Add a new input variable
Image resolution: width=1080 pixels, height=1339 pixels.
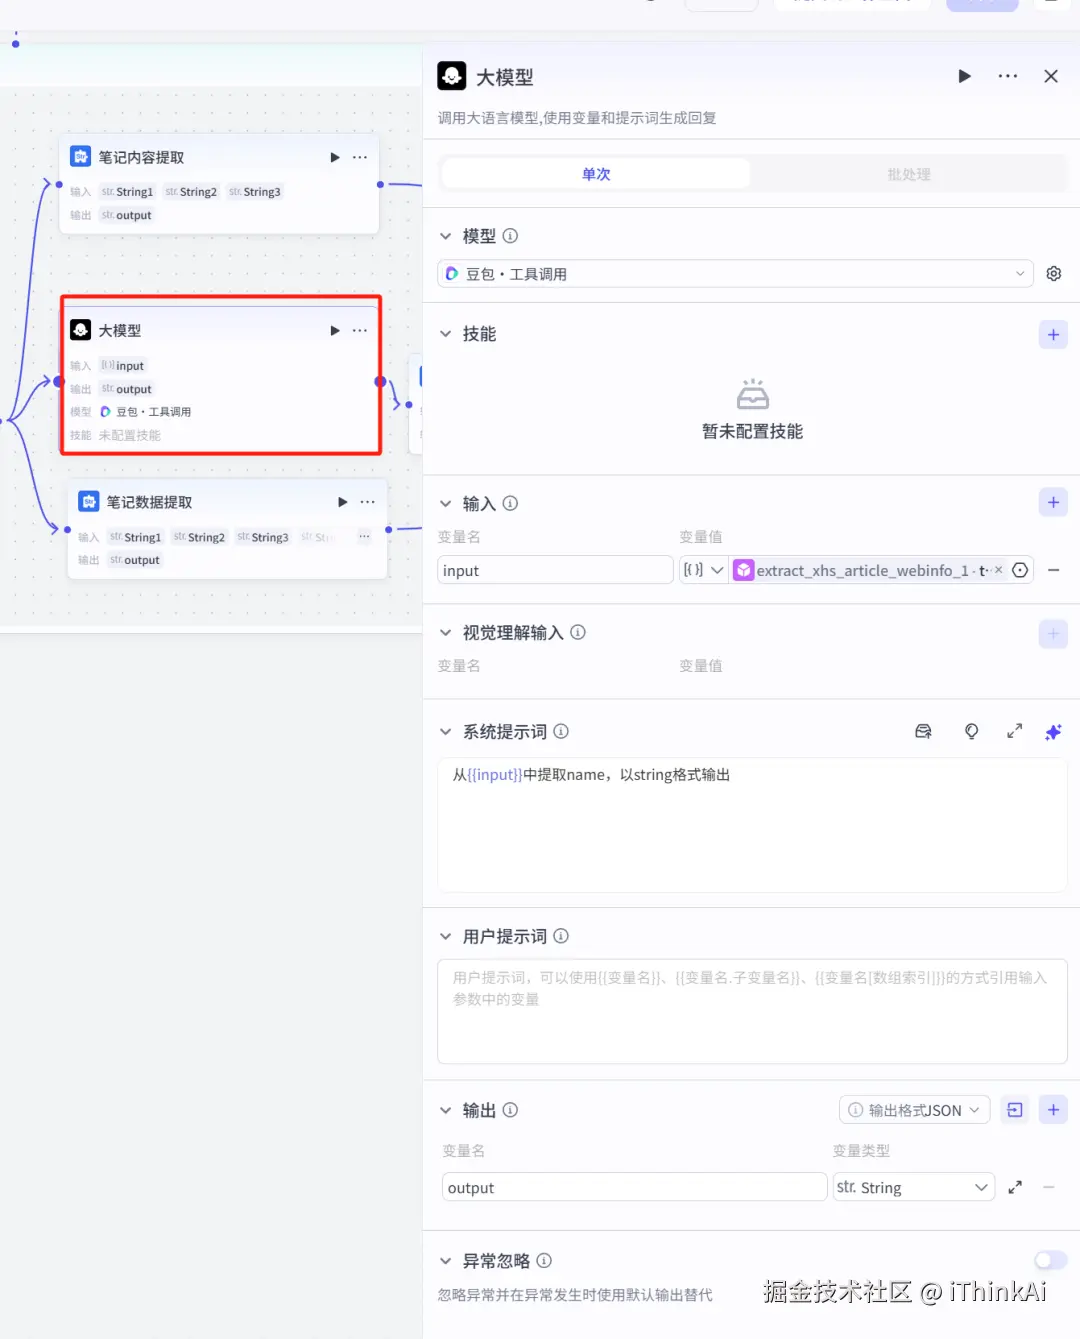pos(1053,502)
